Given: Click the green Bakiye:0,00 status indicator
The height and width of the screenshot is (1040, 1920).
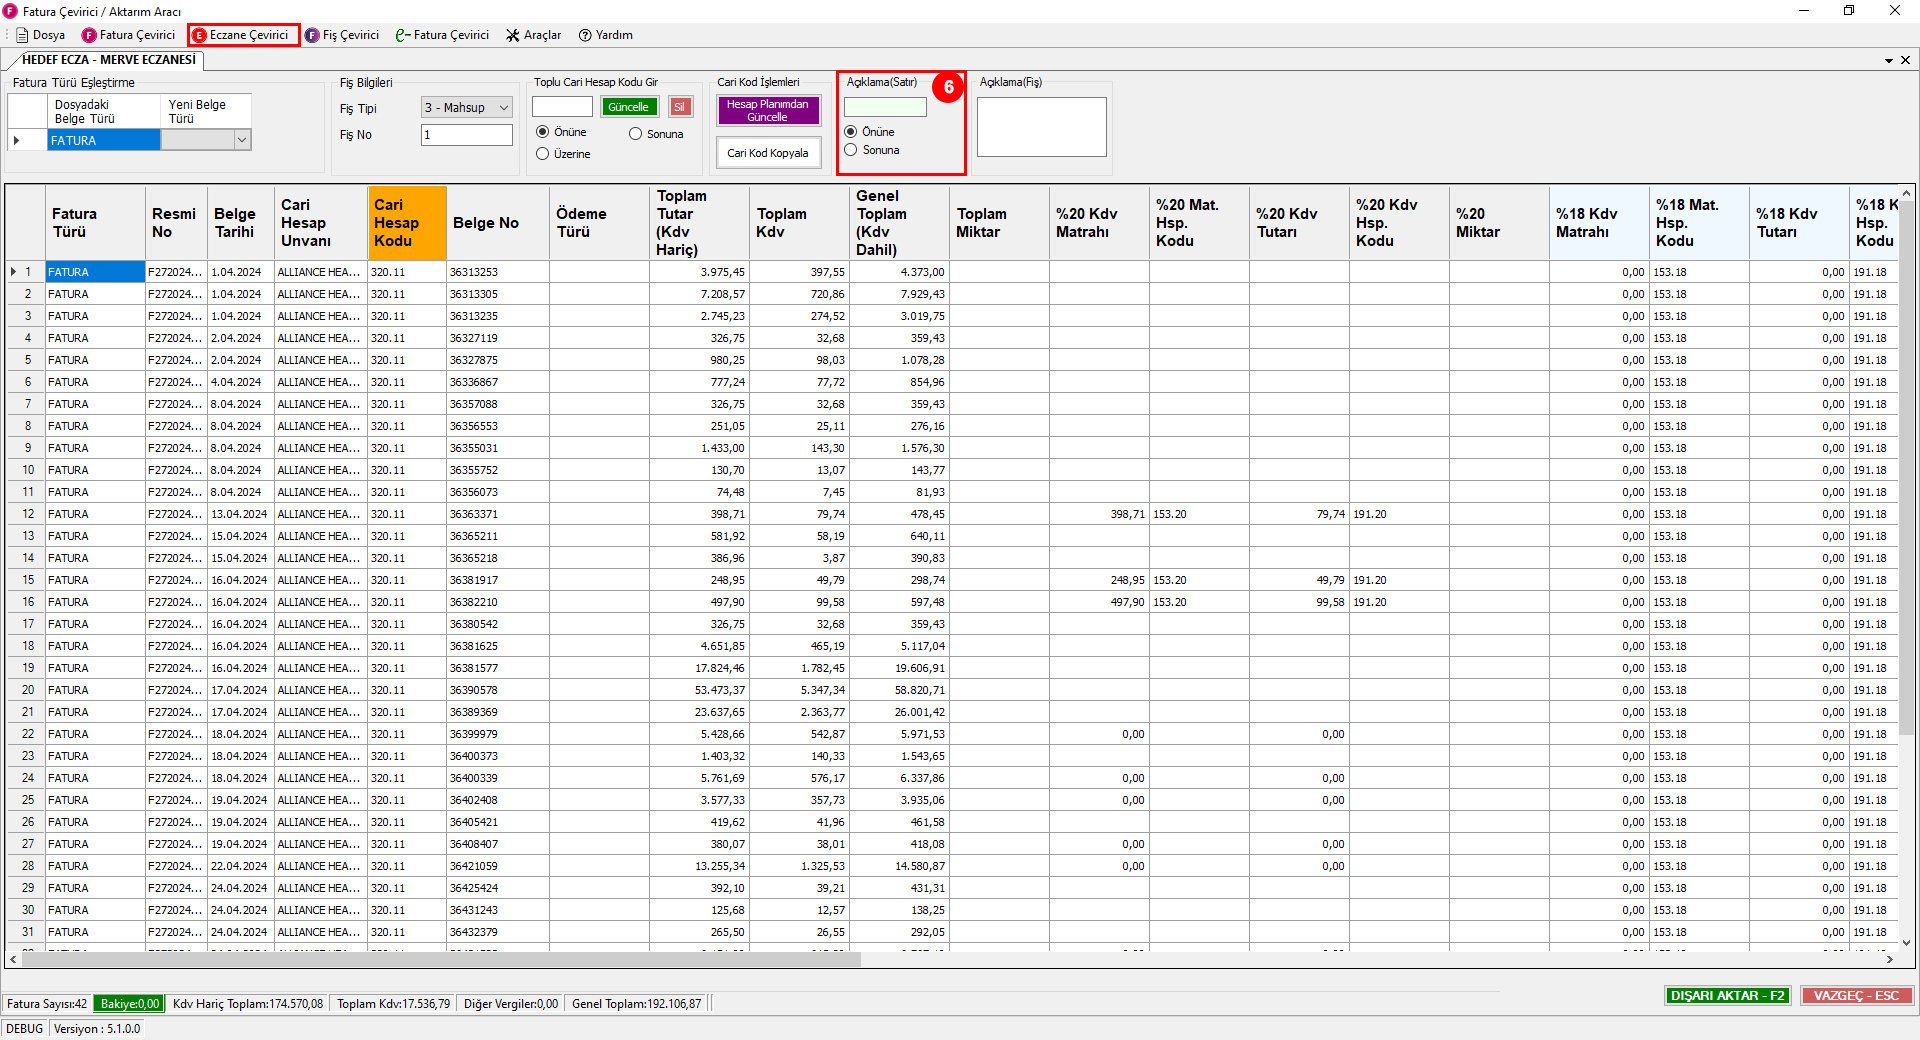Looking at the screenshot, I should coord(129,1004).
